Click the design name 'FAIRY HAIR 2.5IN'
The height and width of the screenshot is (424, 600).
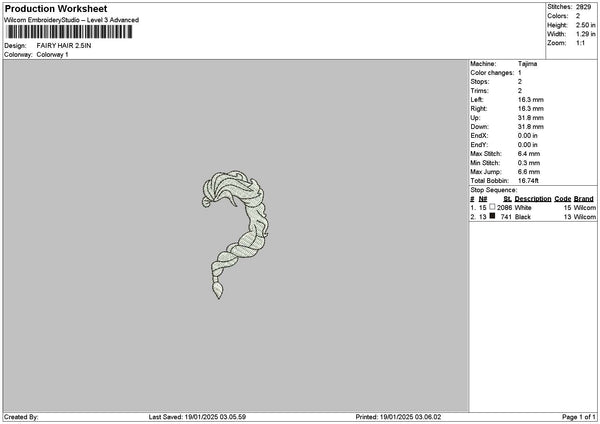click(64, 46)
